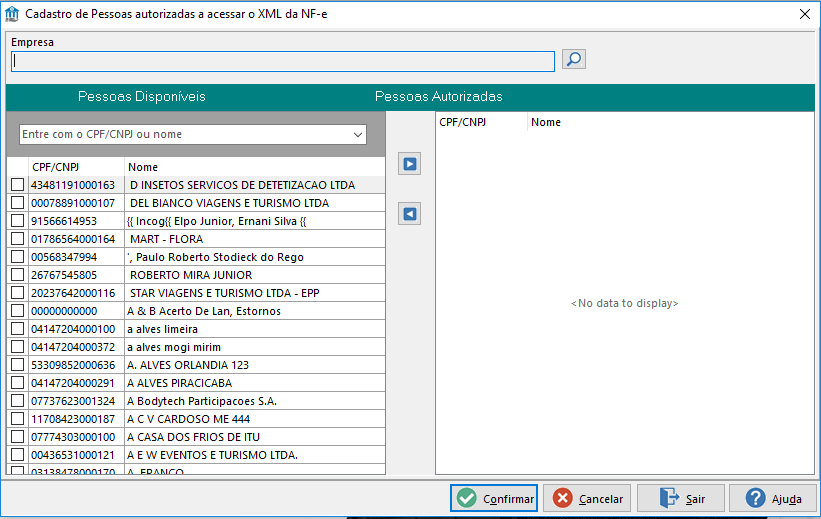Tick the checkbox for A. ALVES ORLANDIA 123
821x519 pixels.
(x=18, y=365)
